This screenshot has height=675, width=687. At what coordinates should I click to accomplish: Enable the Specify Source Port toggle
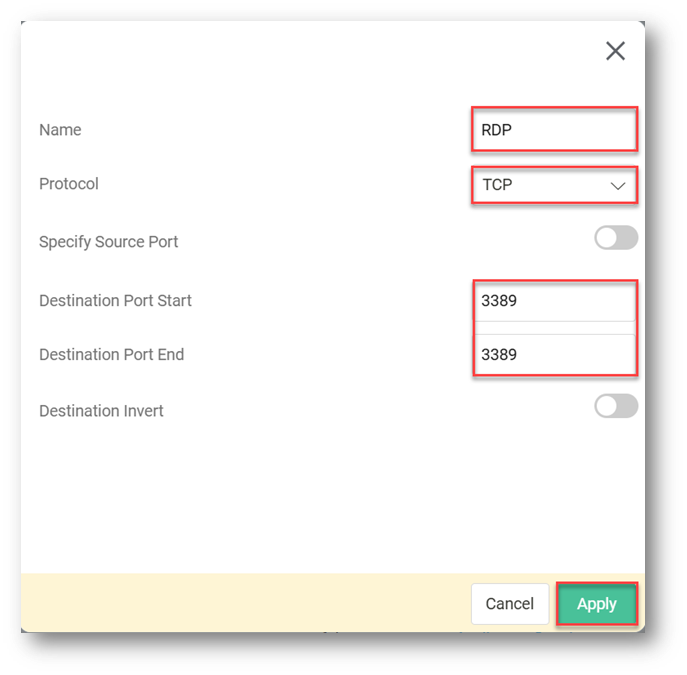click(x=616, y=238)
